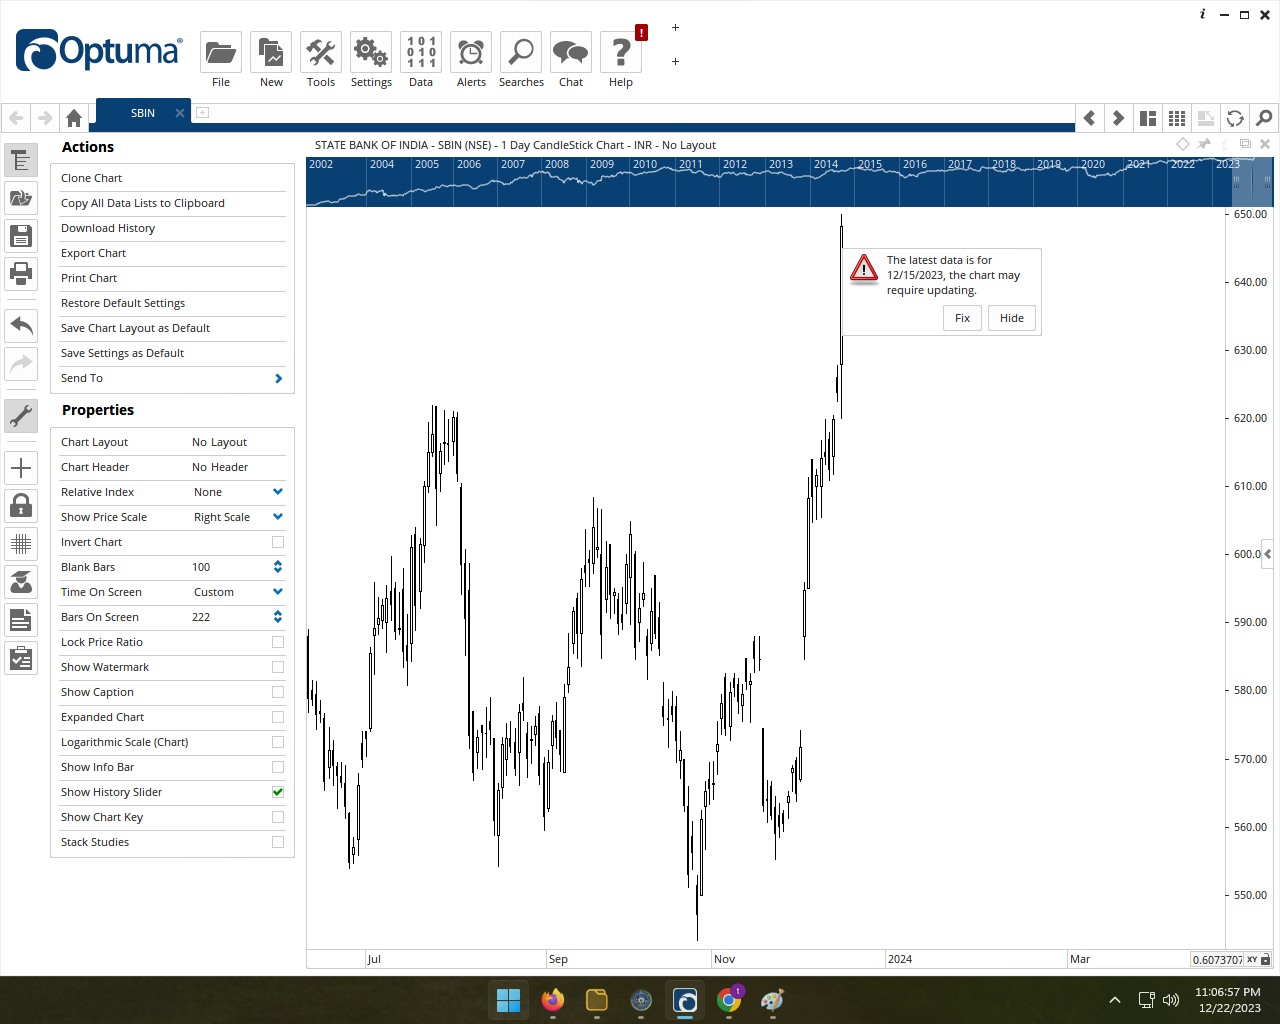
Task: Click the Home icon in navigation bar
Action: click(x=74, y=118)
